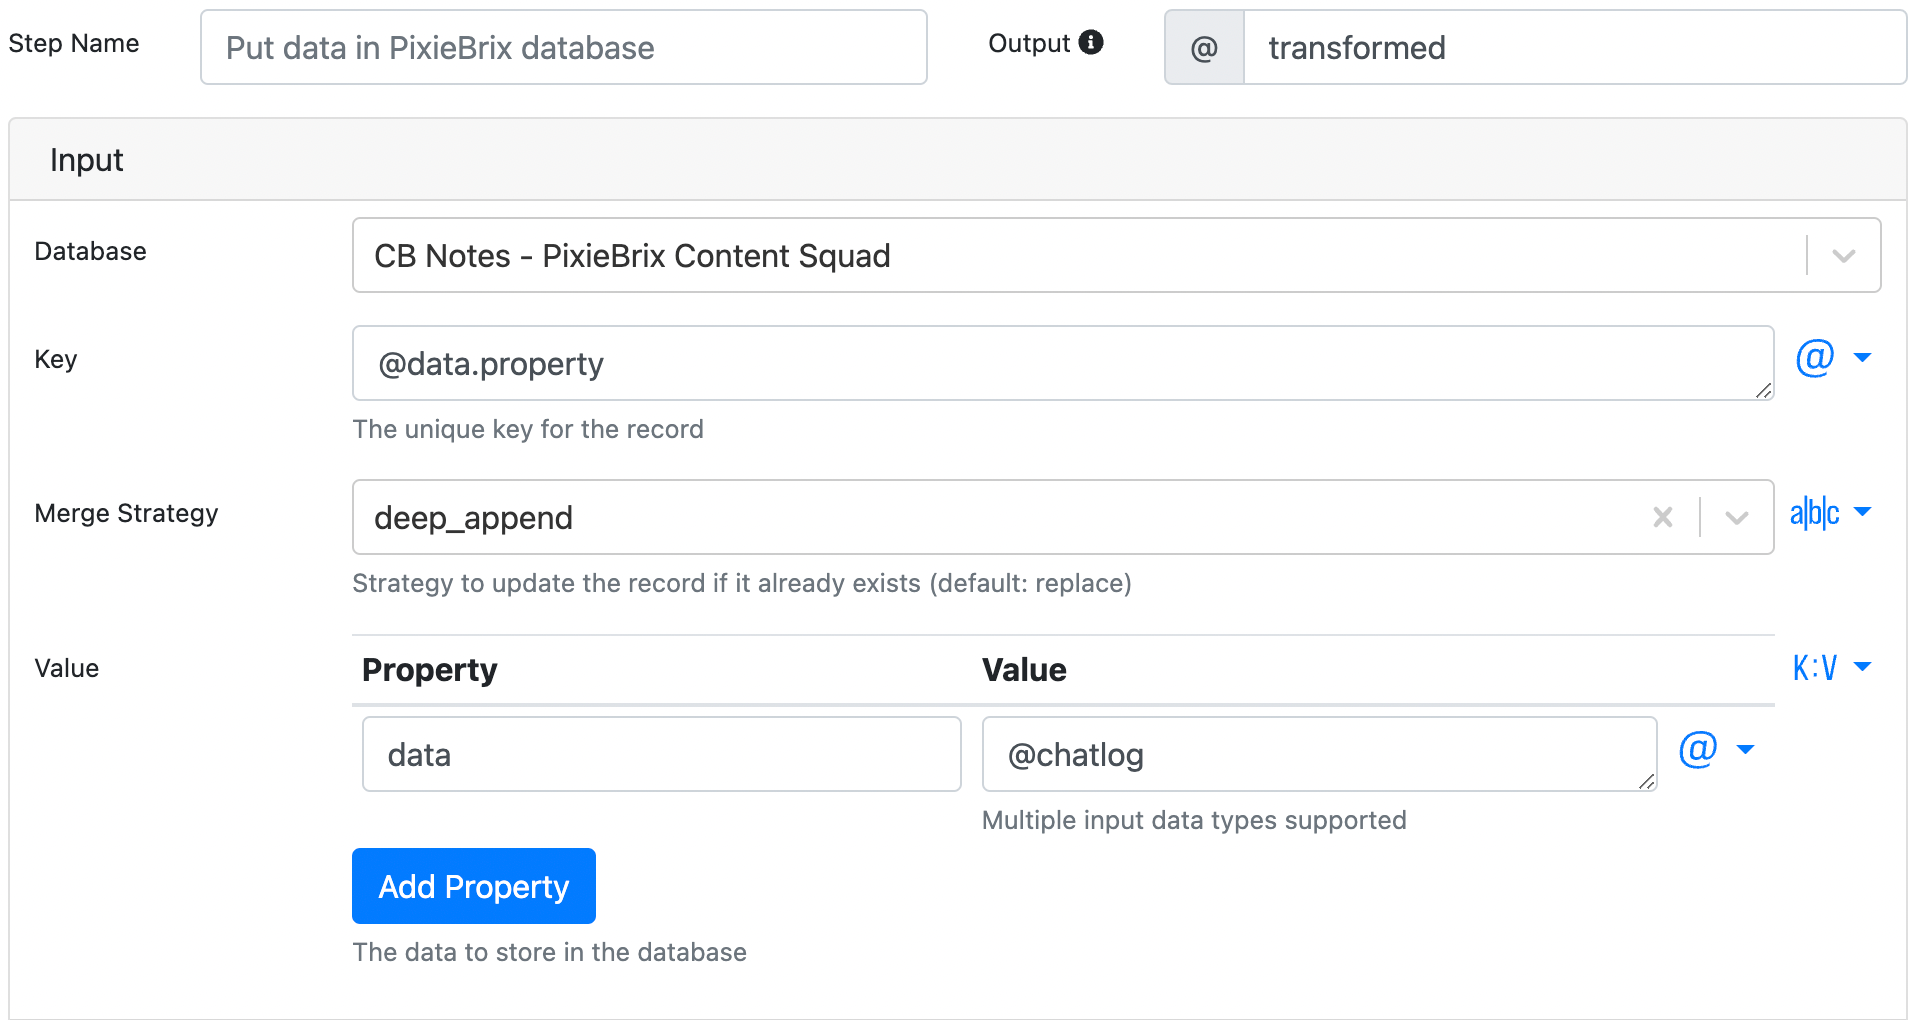Expand the Database dropdown chevron
The image size is (1908, 1020).
coord(1843,256)
